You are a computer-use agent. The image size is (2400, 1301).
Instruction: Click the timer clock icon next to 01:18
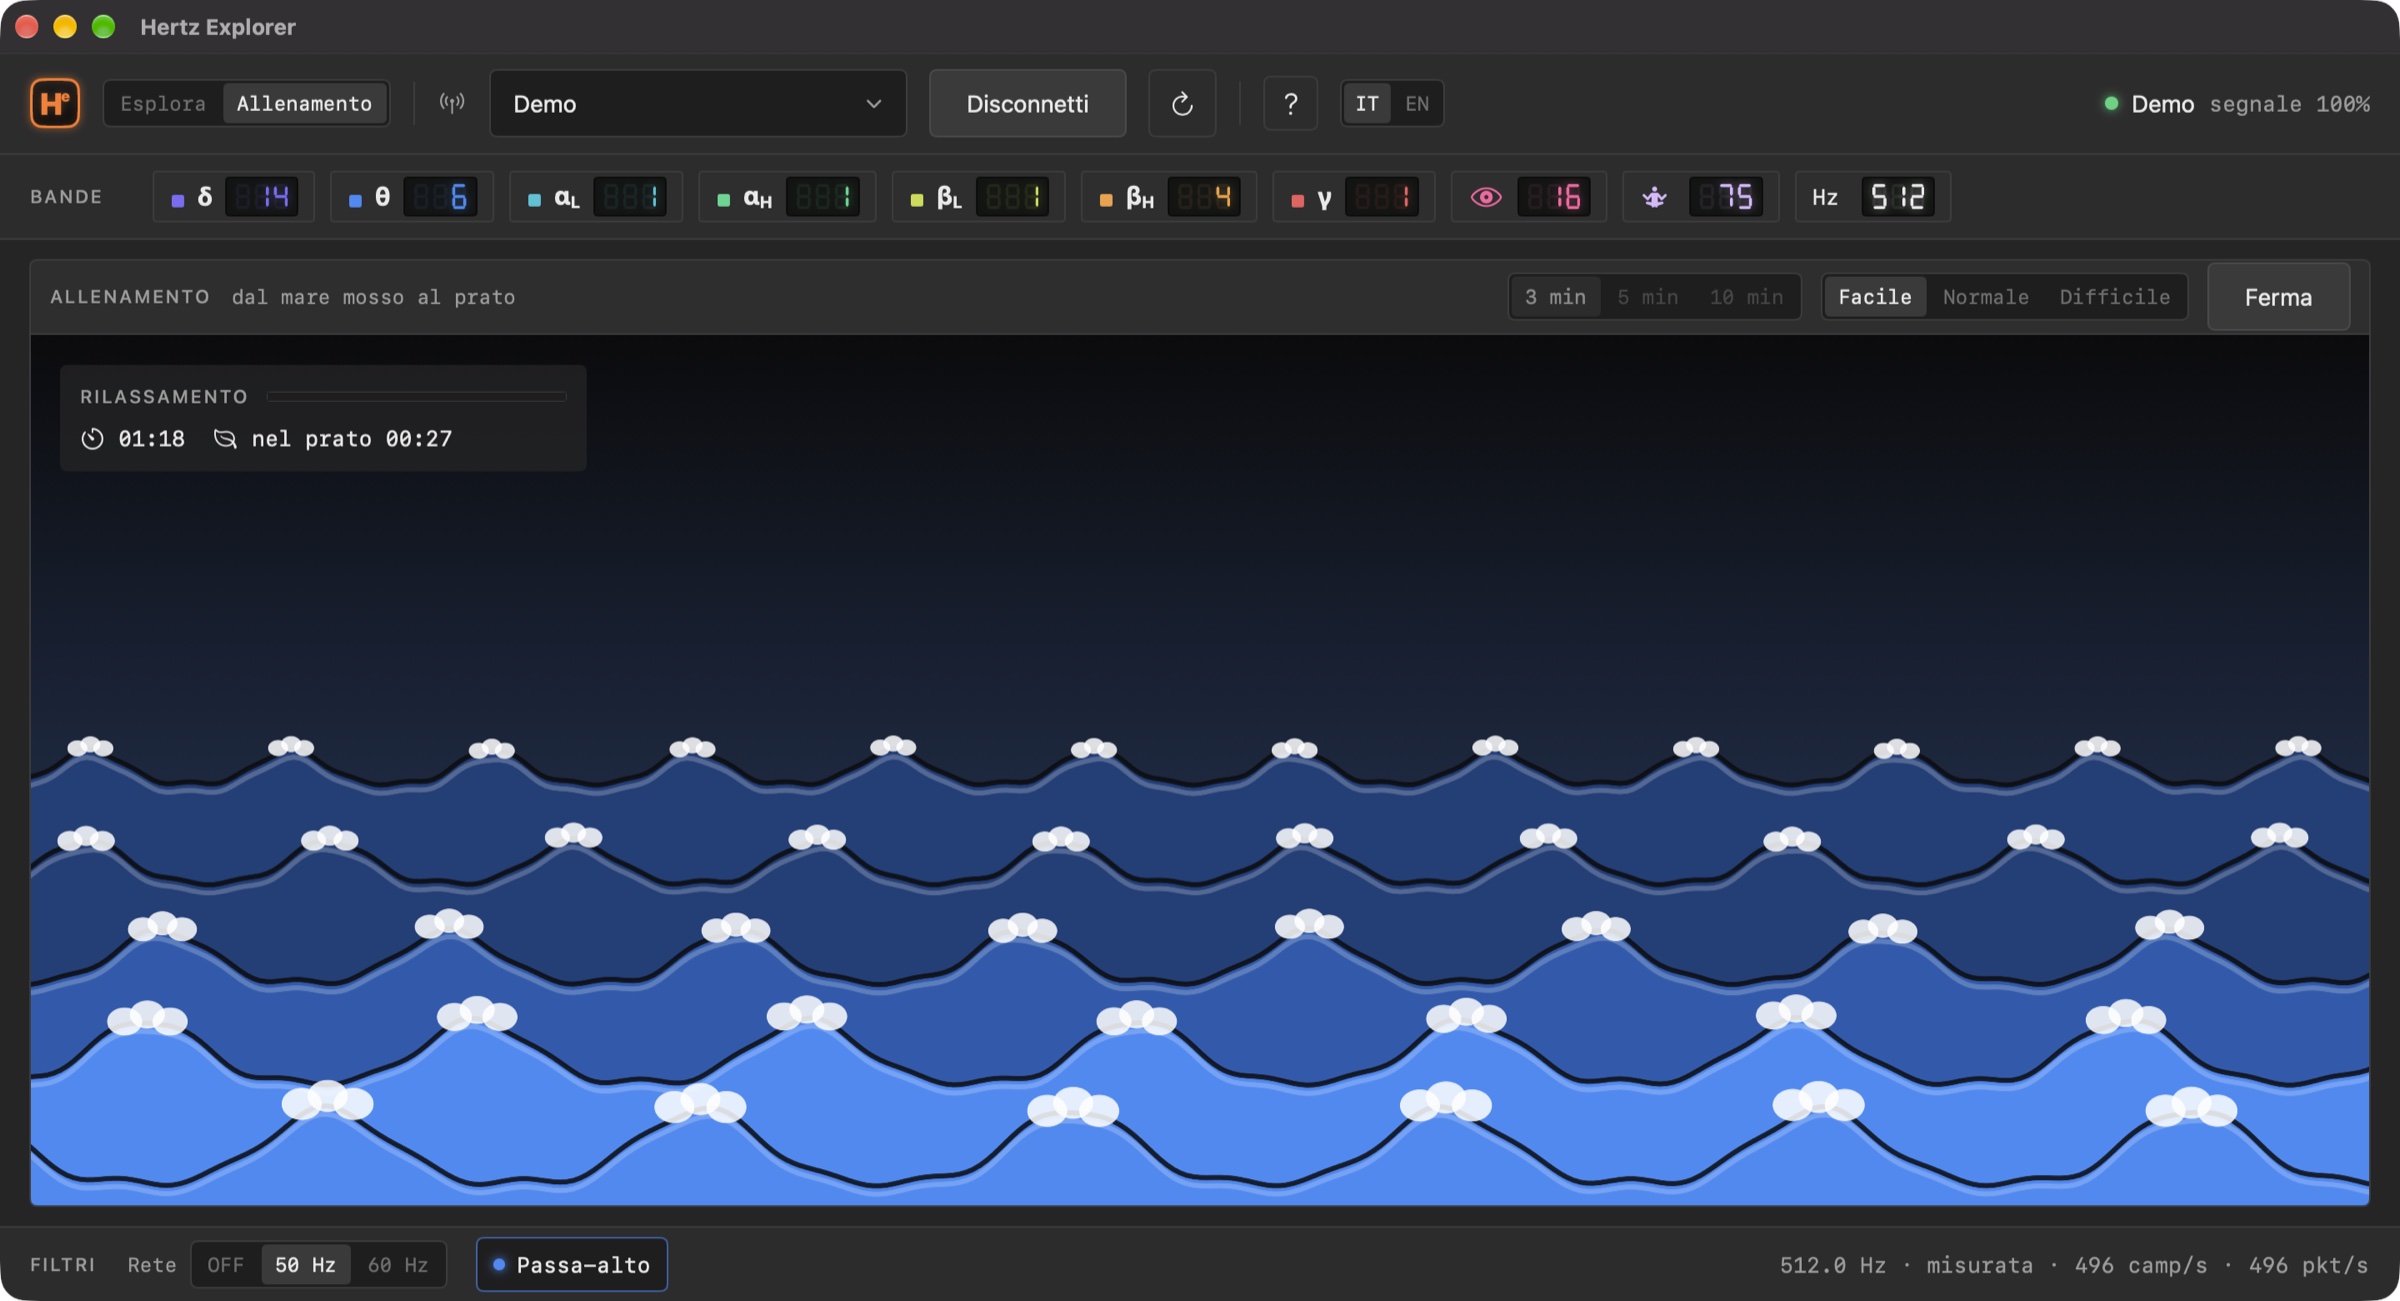tap(92, 438)
